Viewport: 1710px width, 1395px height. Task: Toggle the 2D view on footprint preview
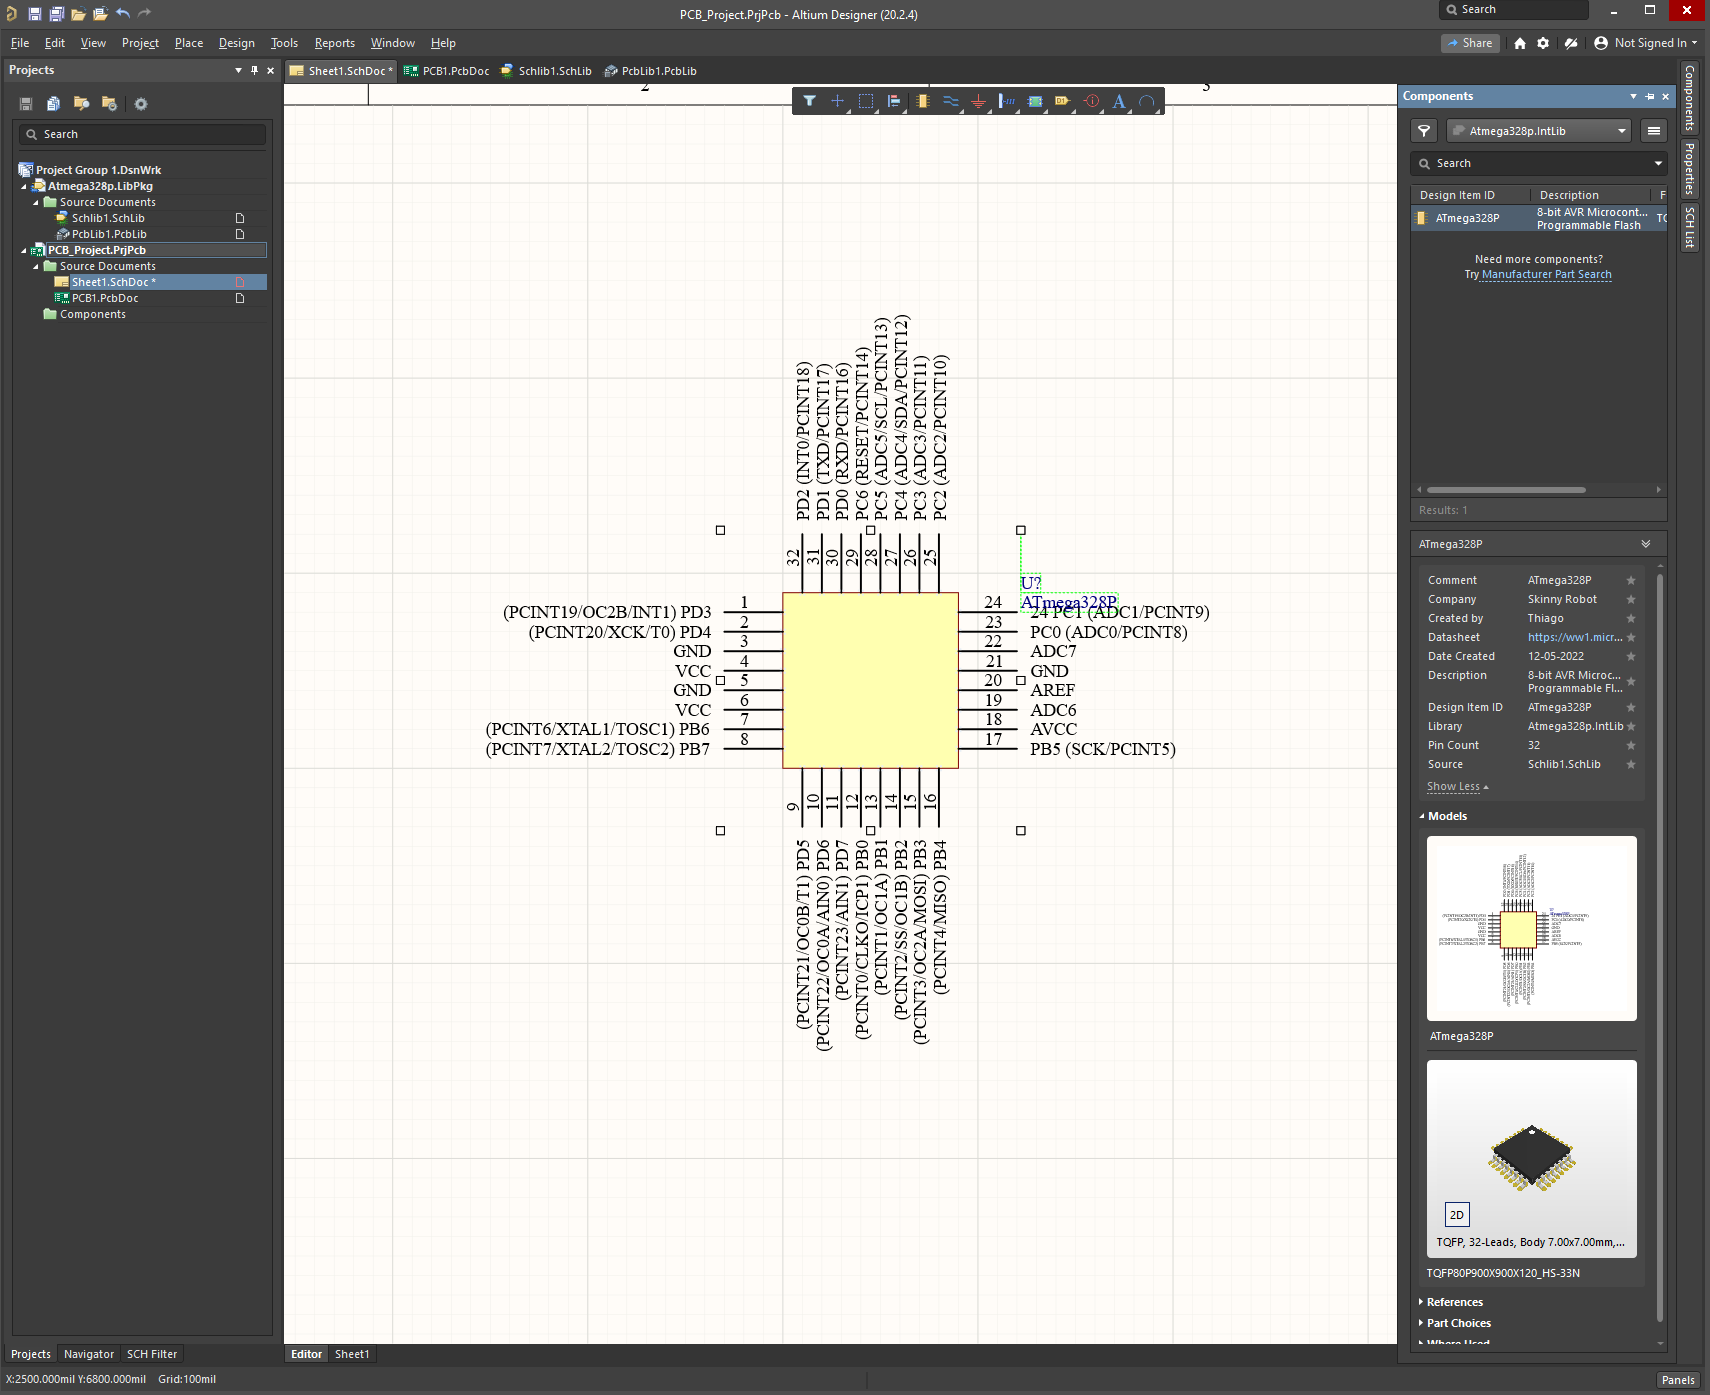click(1457, 1214)
